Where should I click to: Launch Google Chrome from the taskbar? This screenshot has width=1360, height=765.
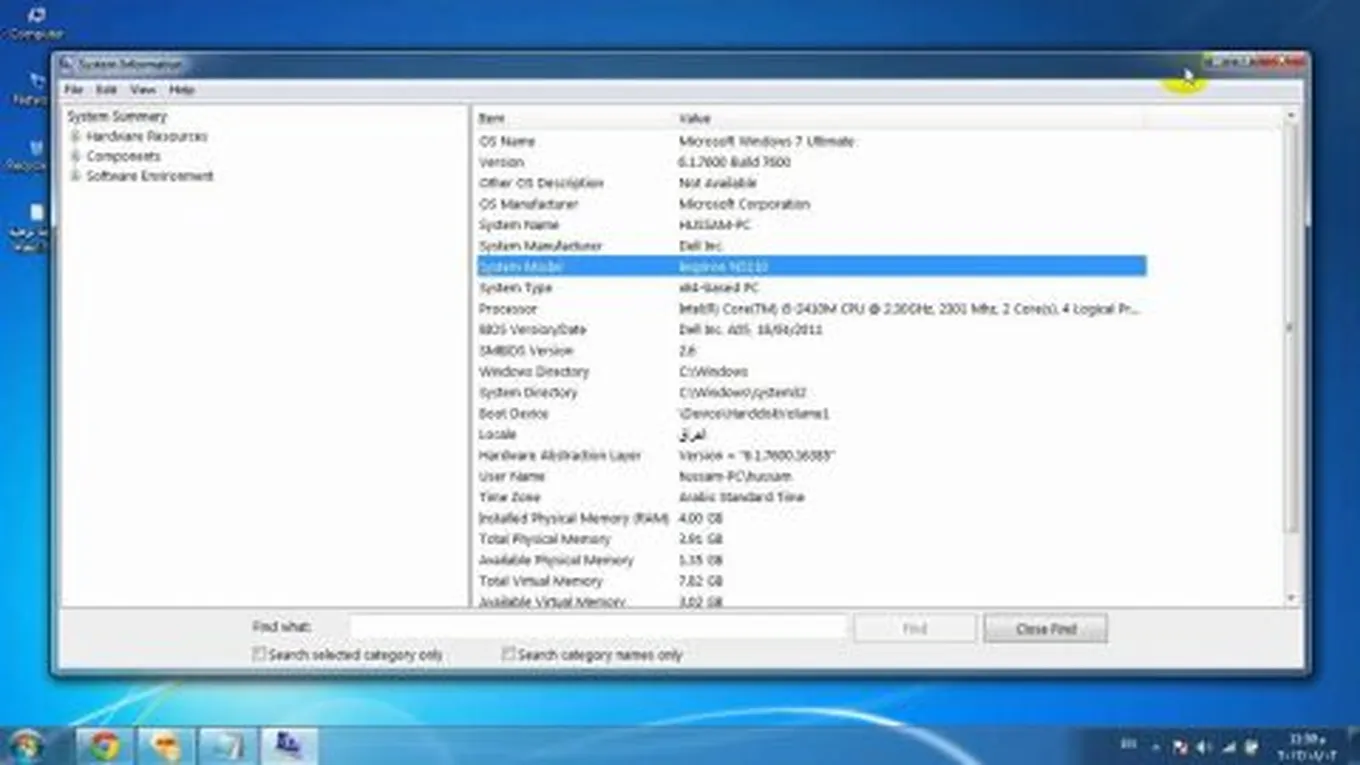(103, 745)
